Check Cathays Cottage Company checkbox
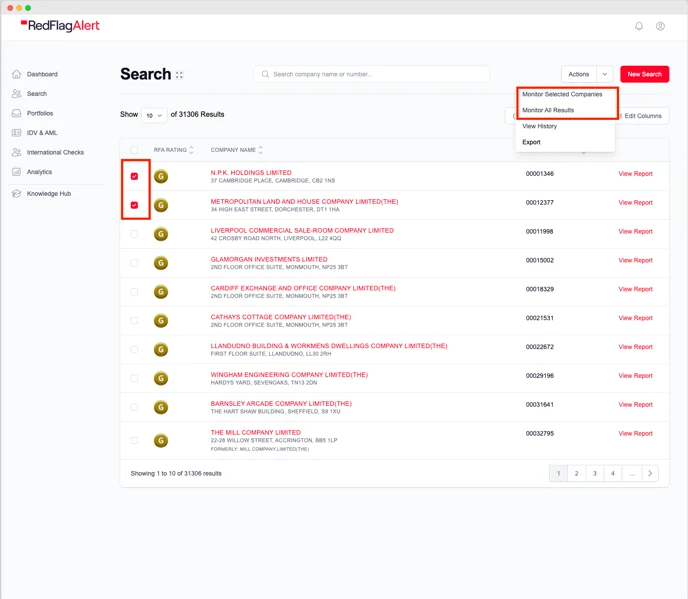This screenshot has width=688, height=599. tap(134, 321)
